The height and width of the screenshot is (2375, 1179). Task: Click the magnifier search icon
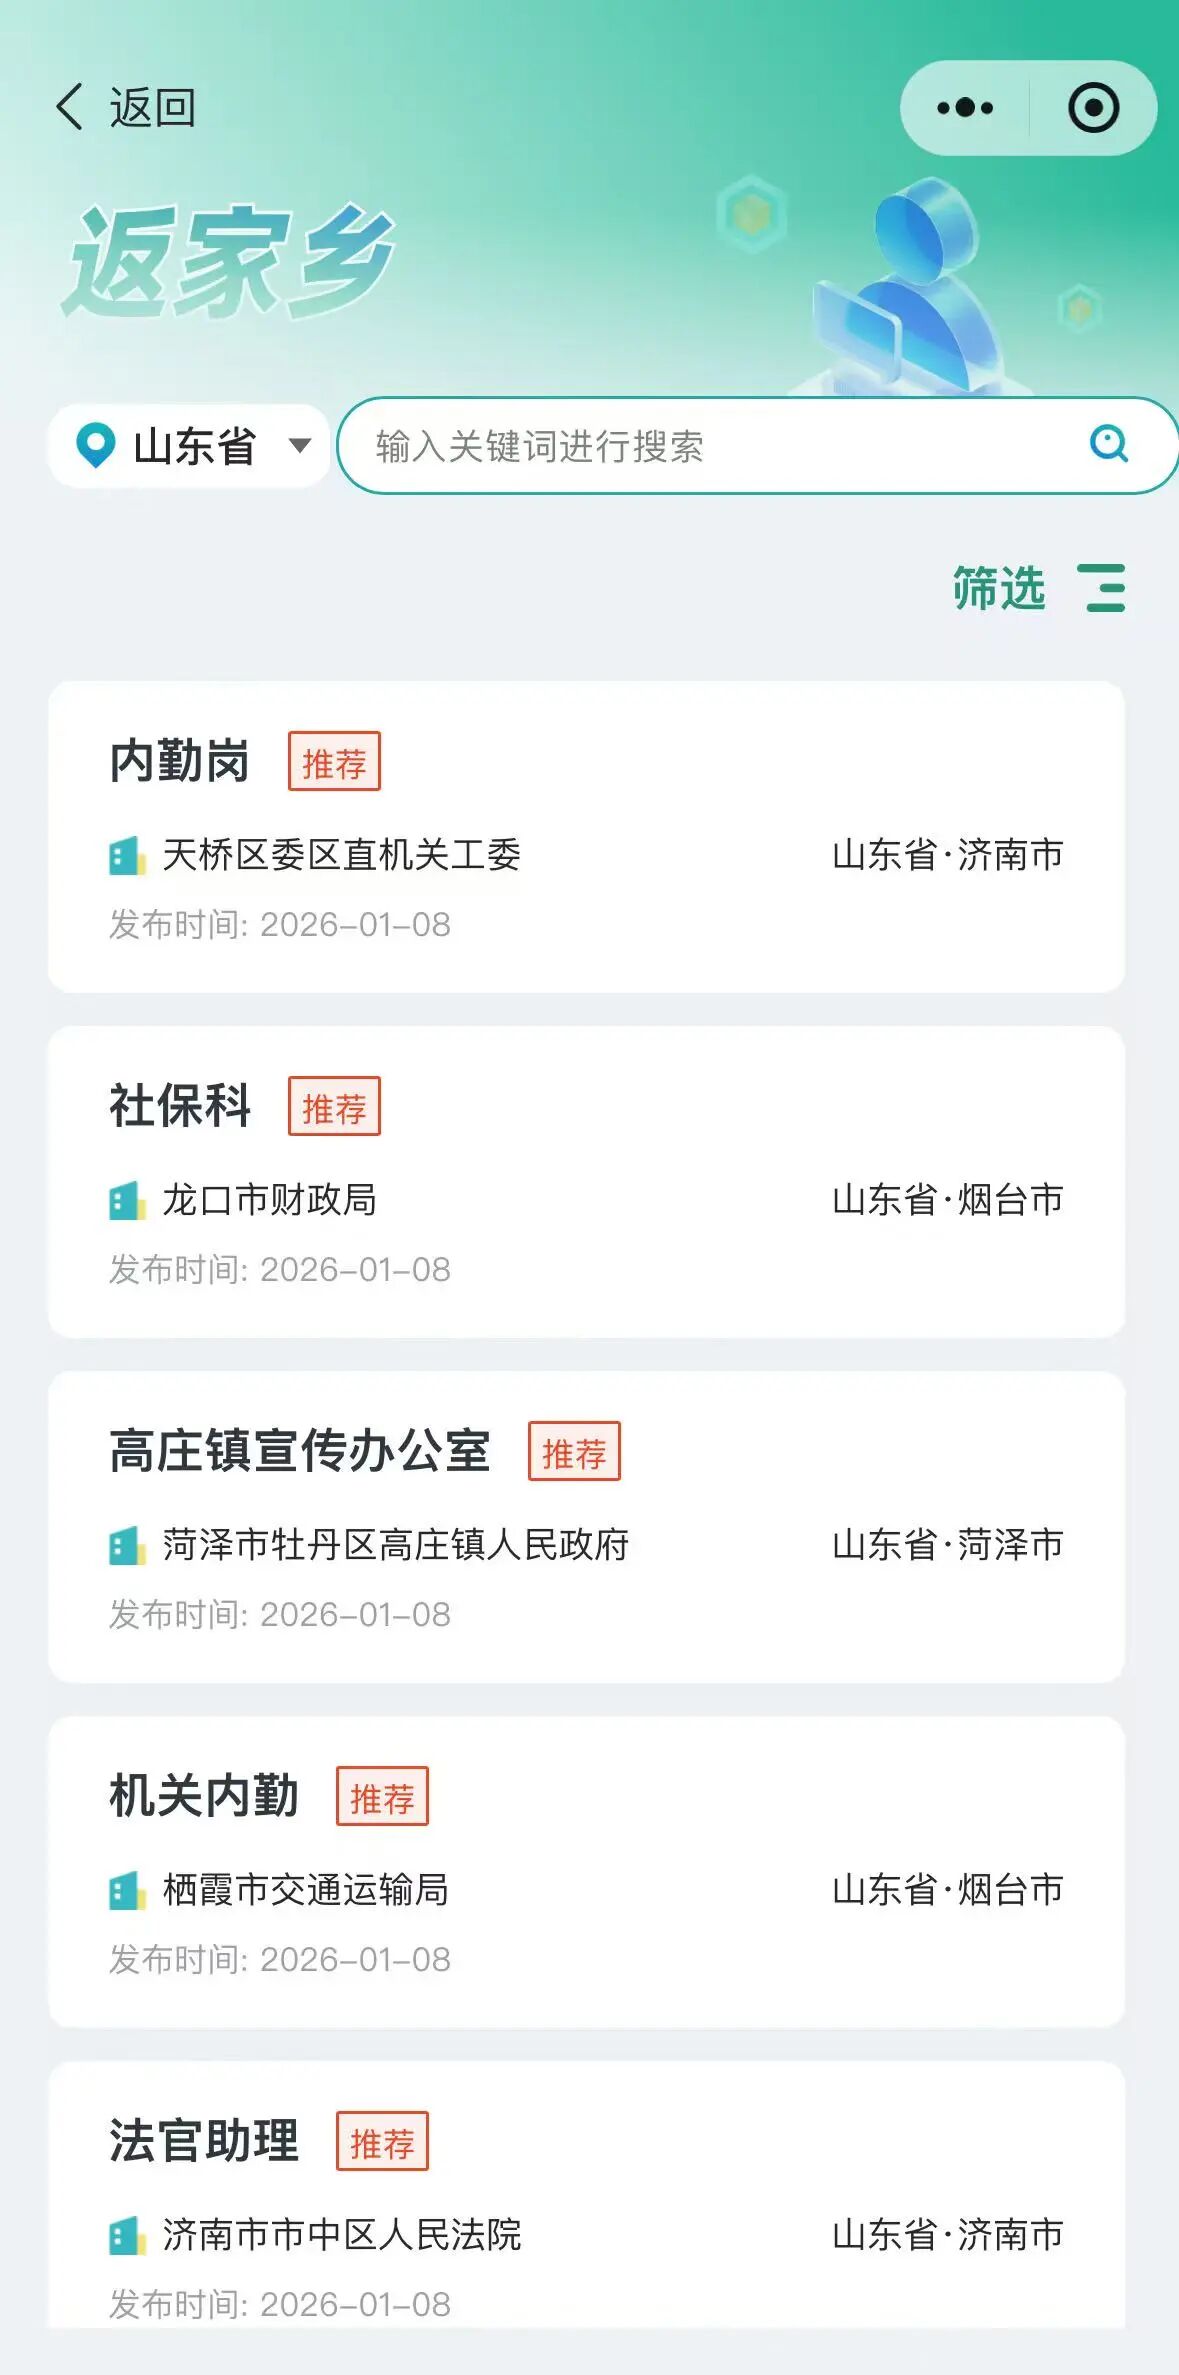pyautogui.click(x=1108, y=443)
